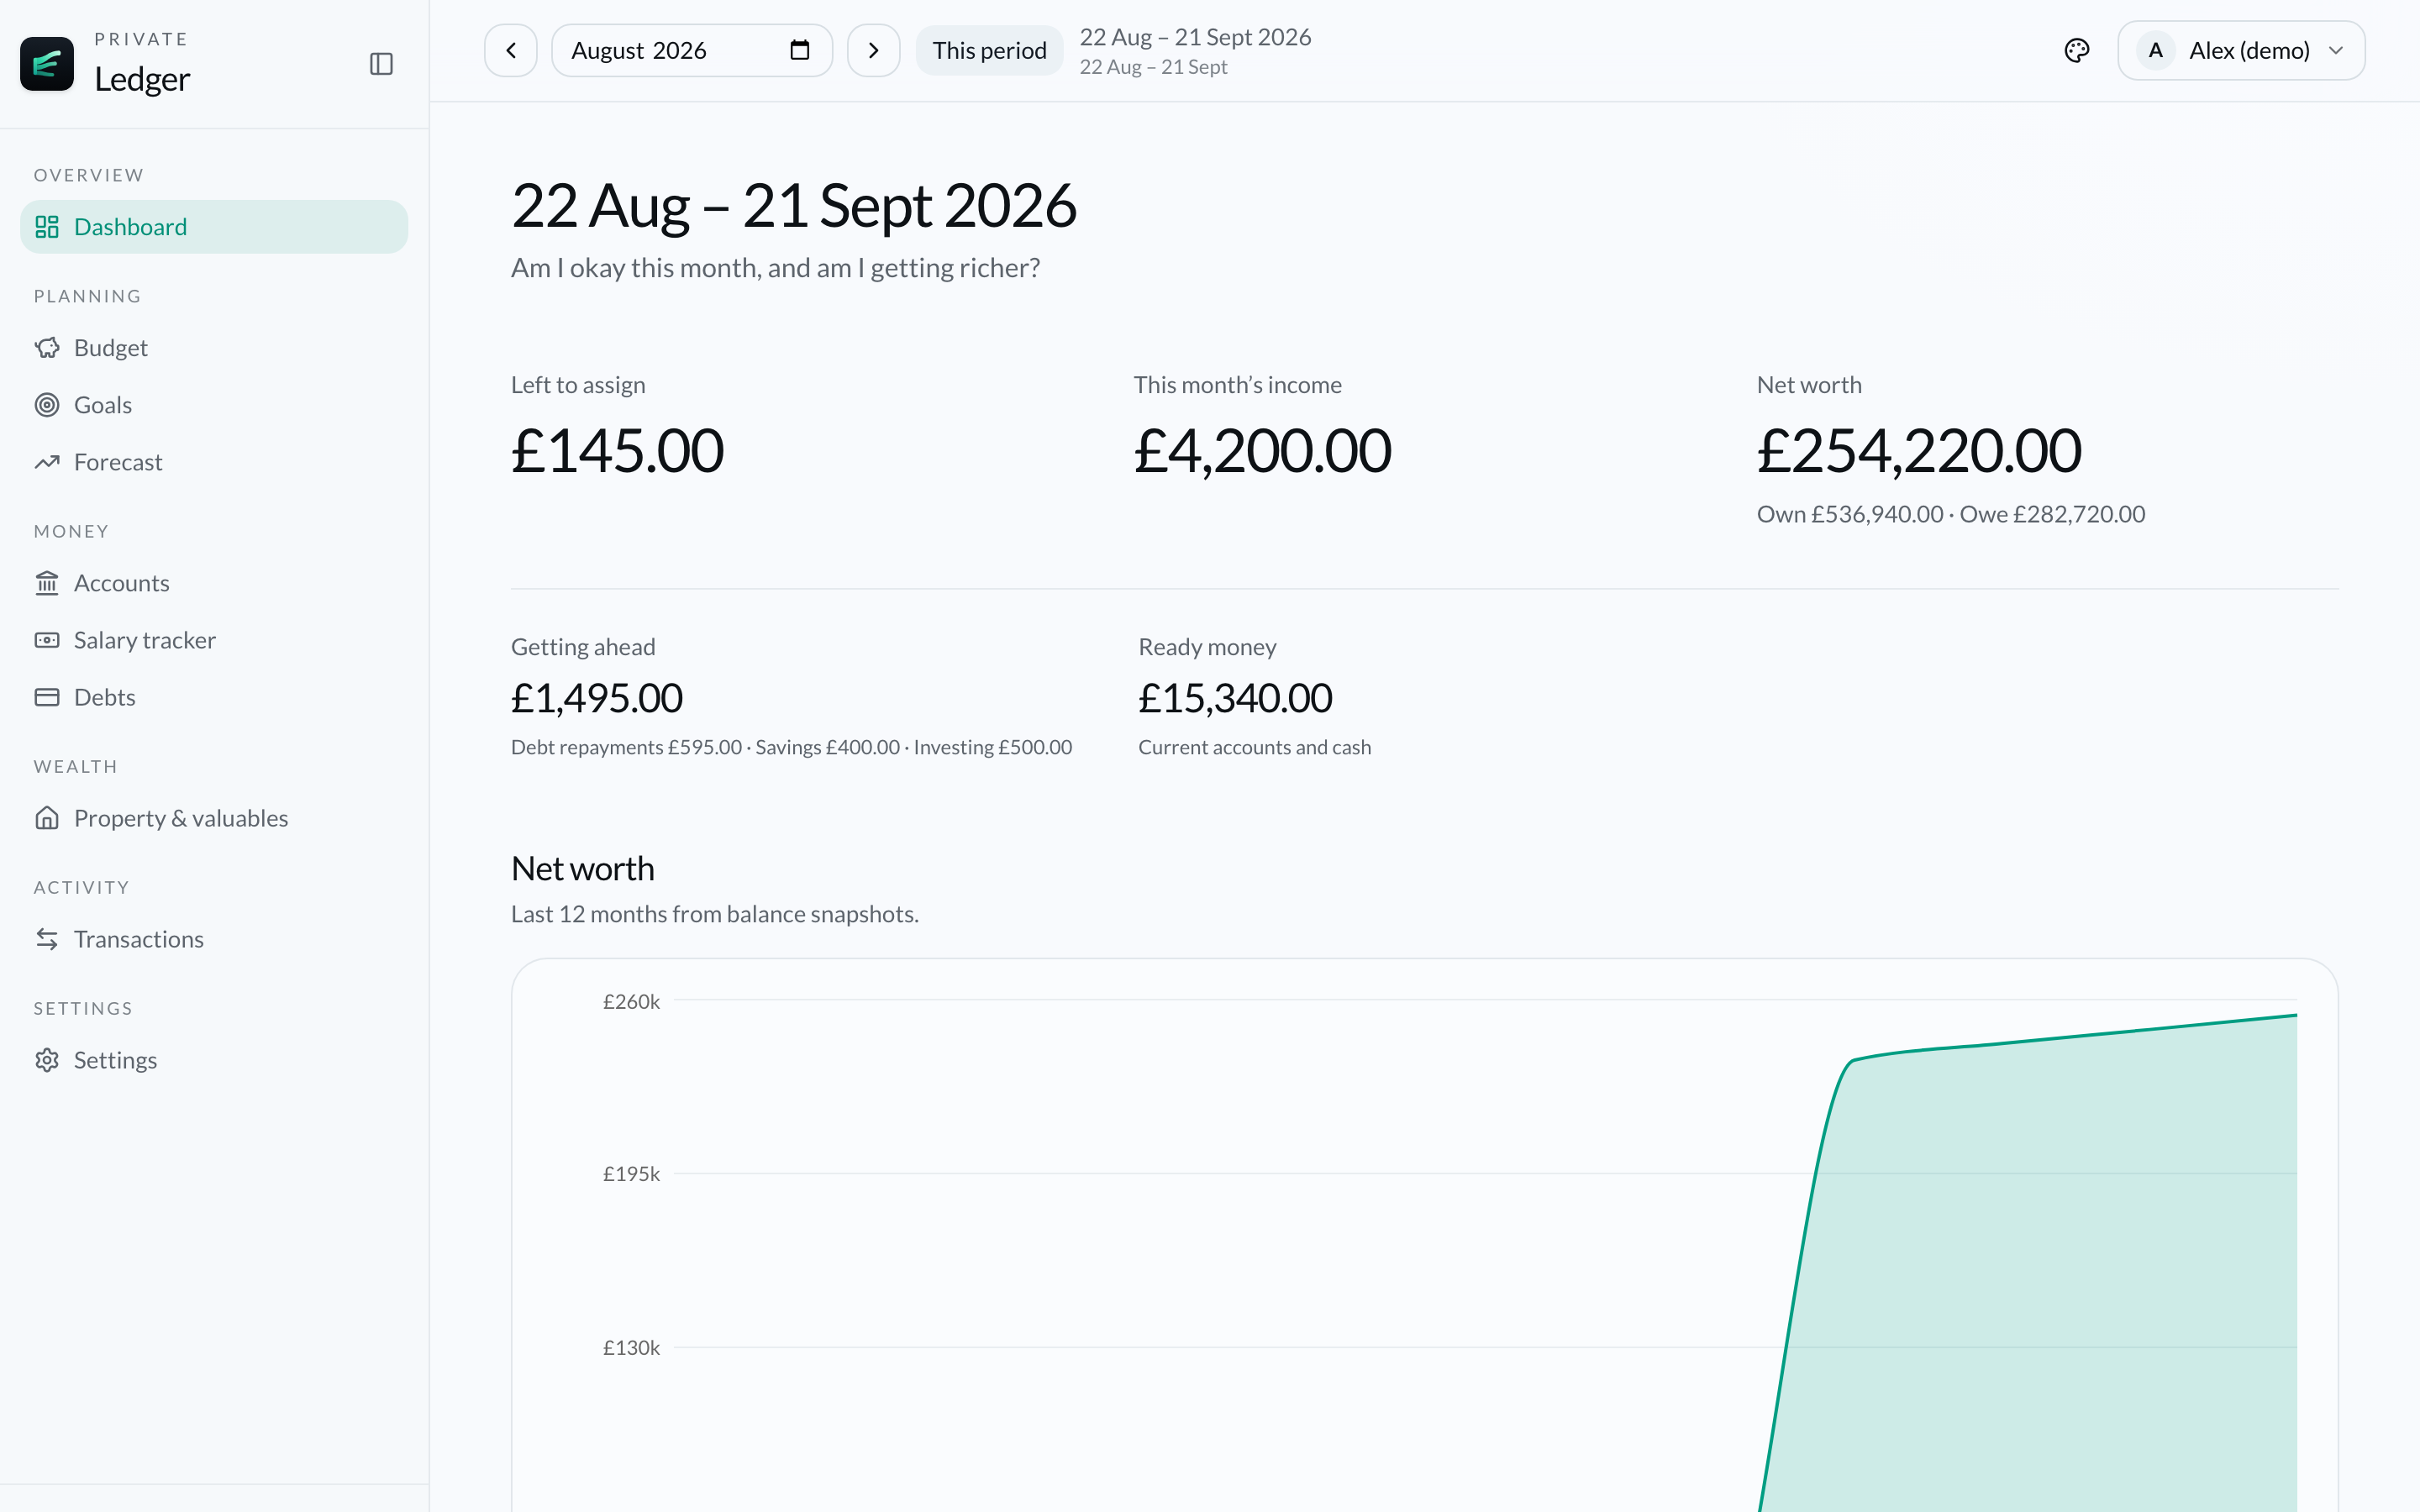Click the Debt repayments breakdown line
The width and height of the screenshot is (2420, 1512).
pyautogui.click(x=791, y=747)
